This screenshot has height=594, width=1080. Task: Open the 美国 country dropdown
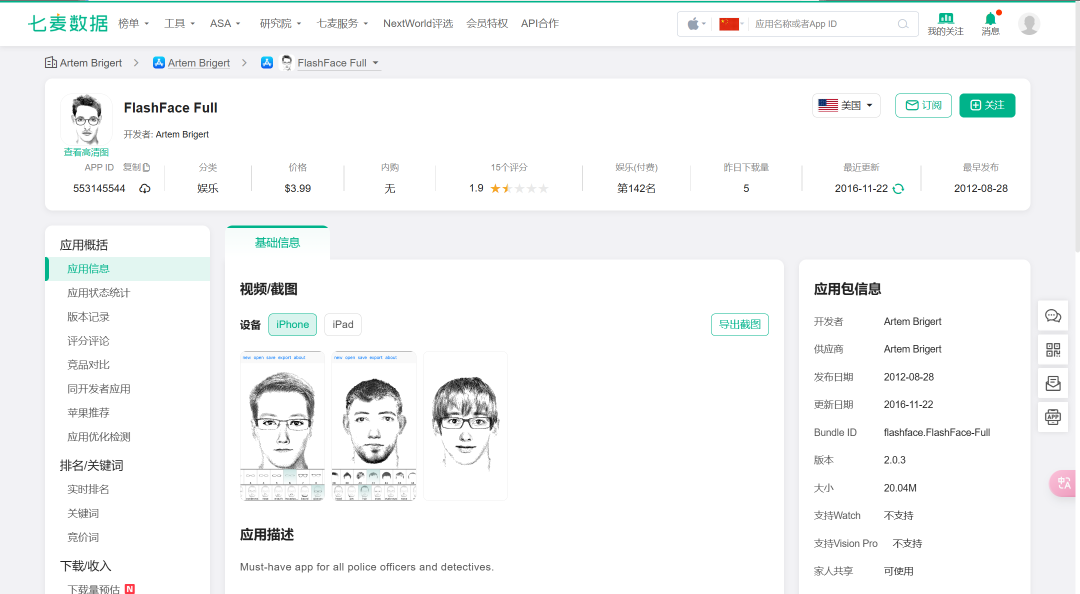click(846, 105)
